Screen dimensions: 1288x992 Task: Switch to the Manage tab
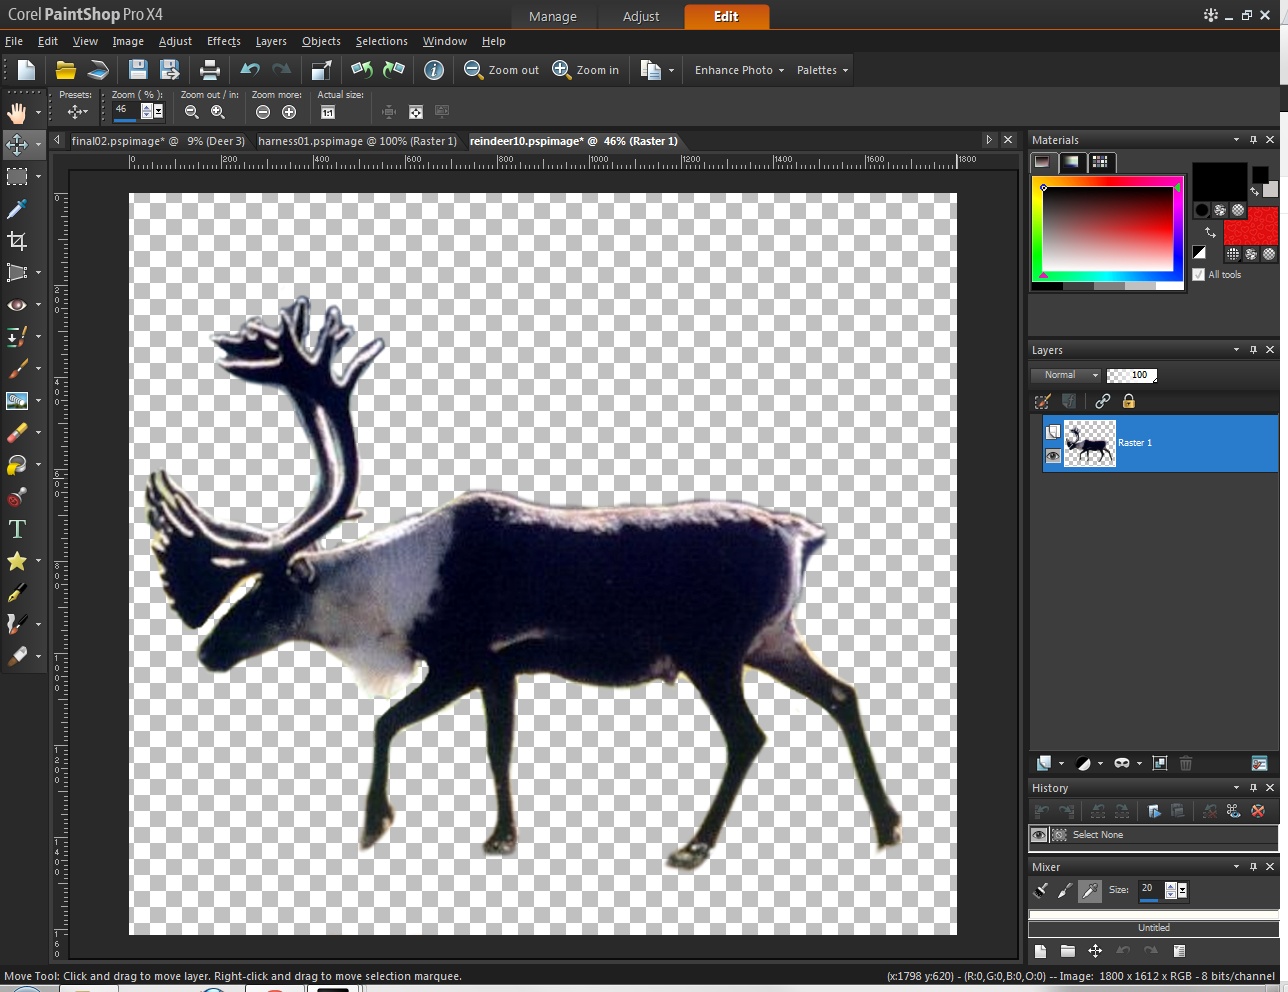click(553, 16)
